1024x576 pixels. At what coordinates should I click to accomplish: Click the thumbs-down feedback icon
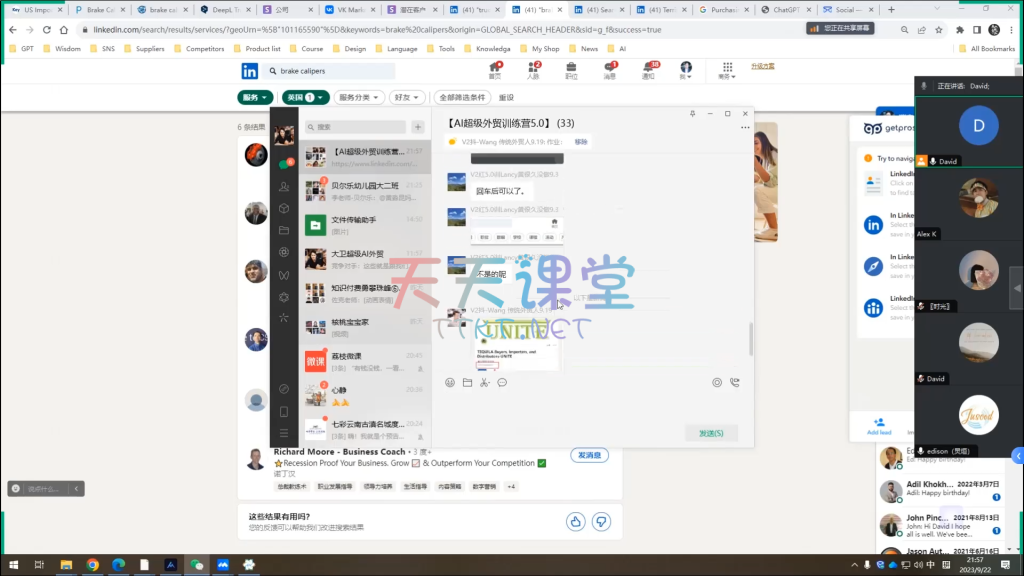click(601, 521)
